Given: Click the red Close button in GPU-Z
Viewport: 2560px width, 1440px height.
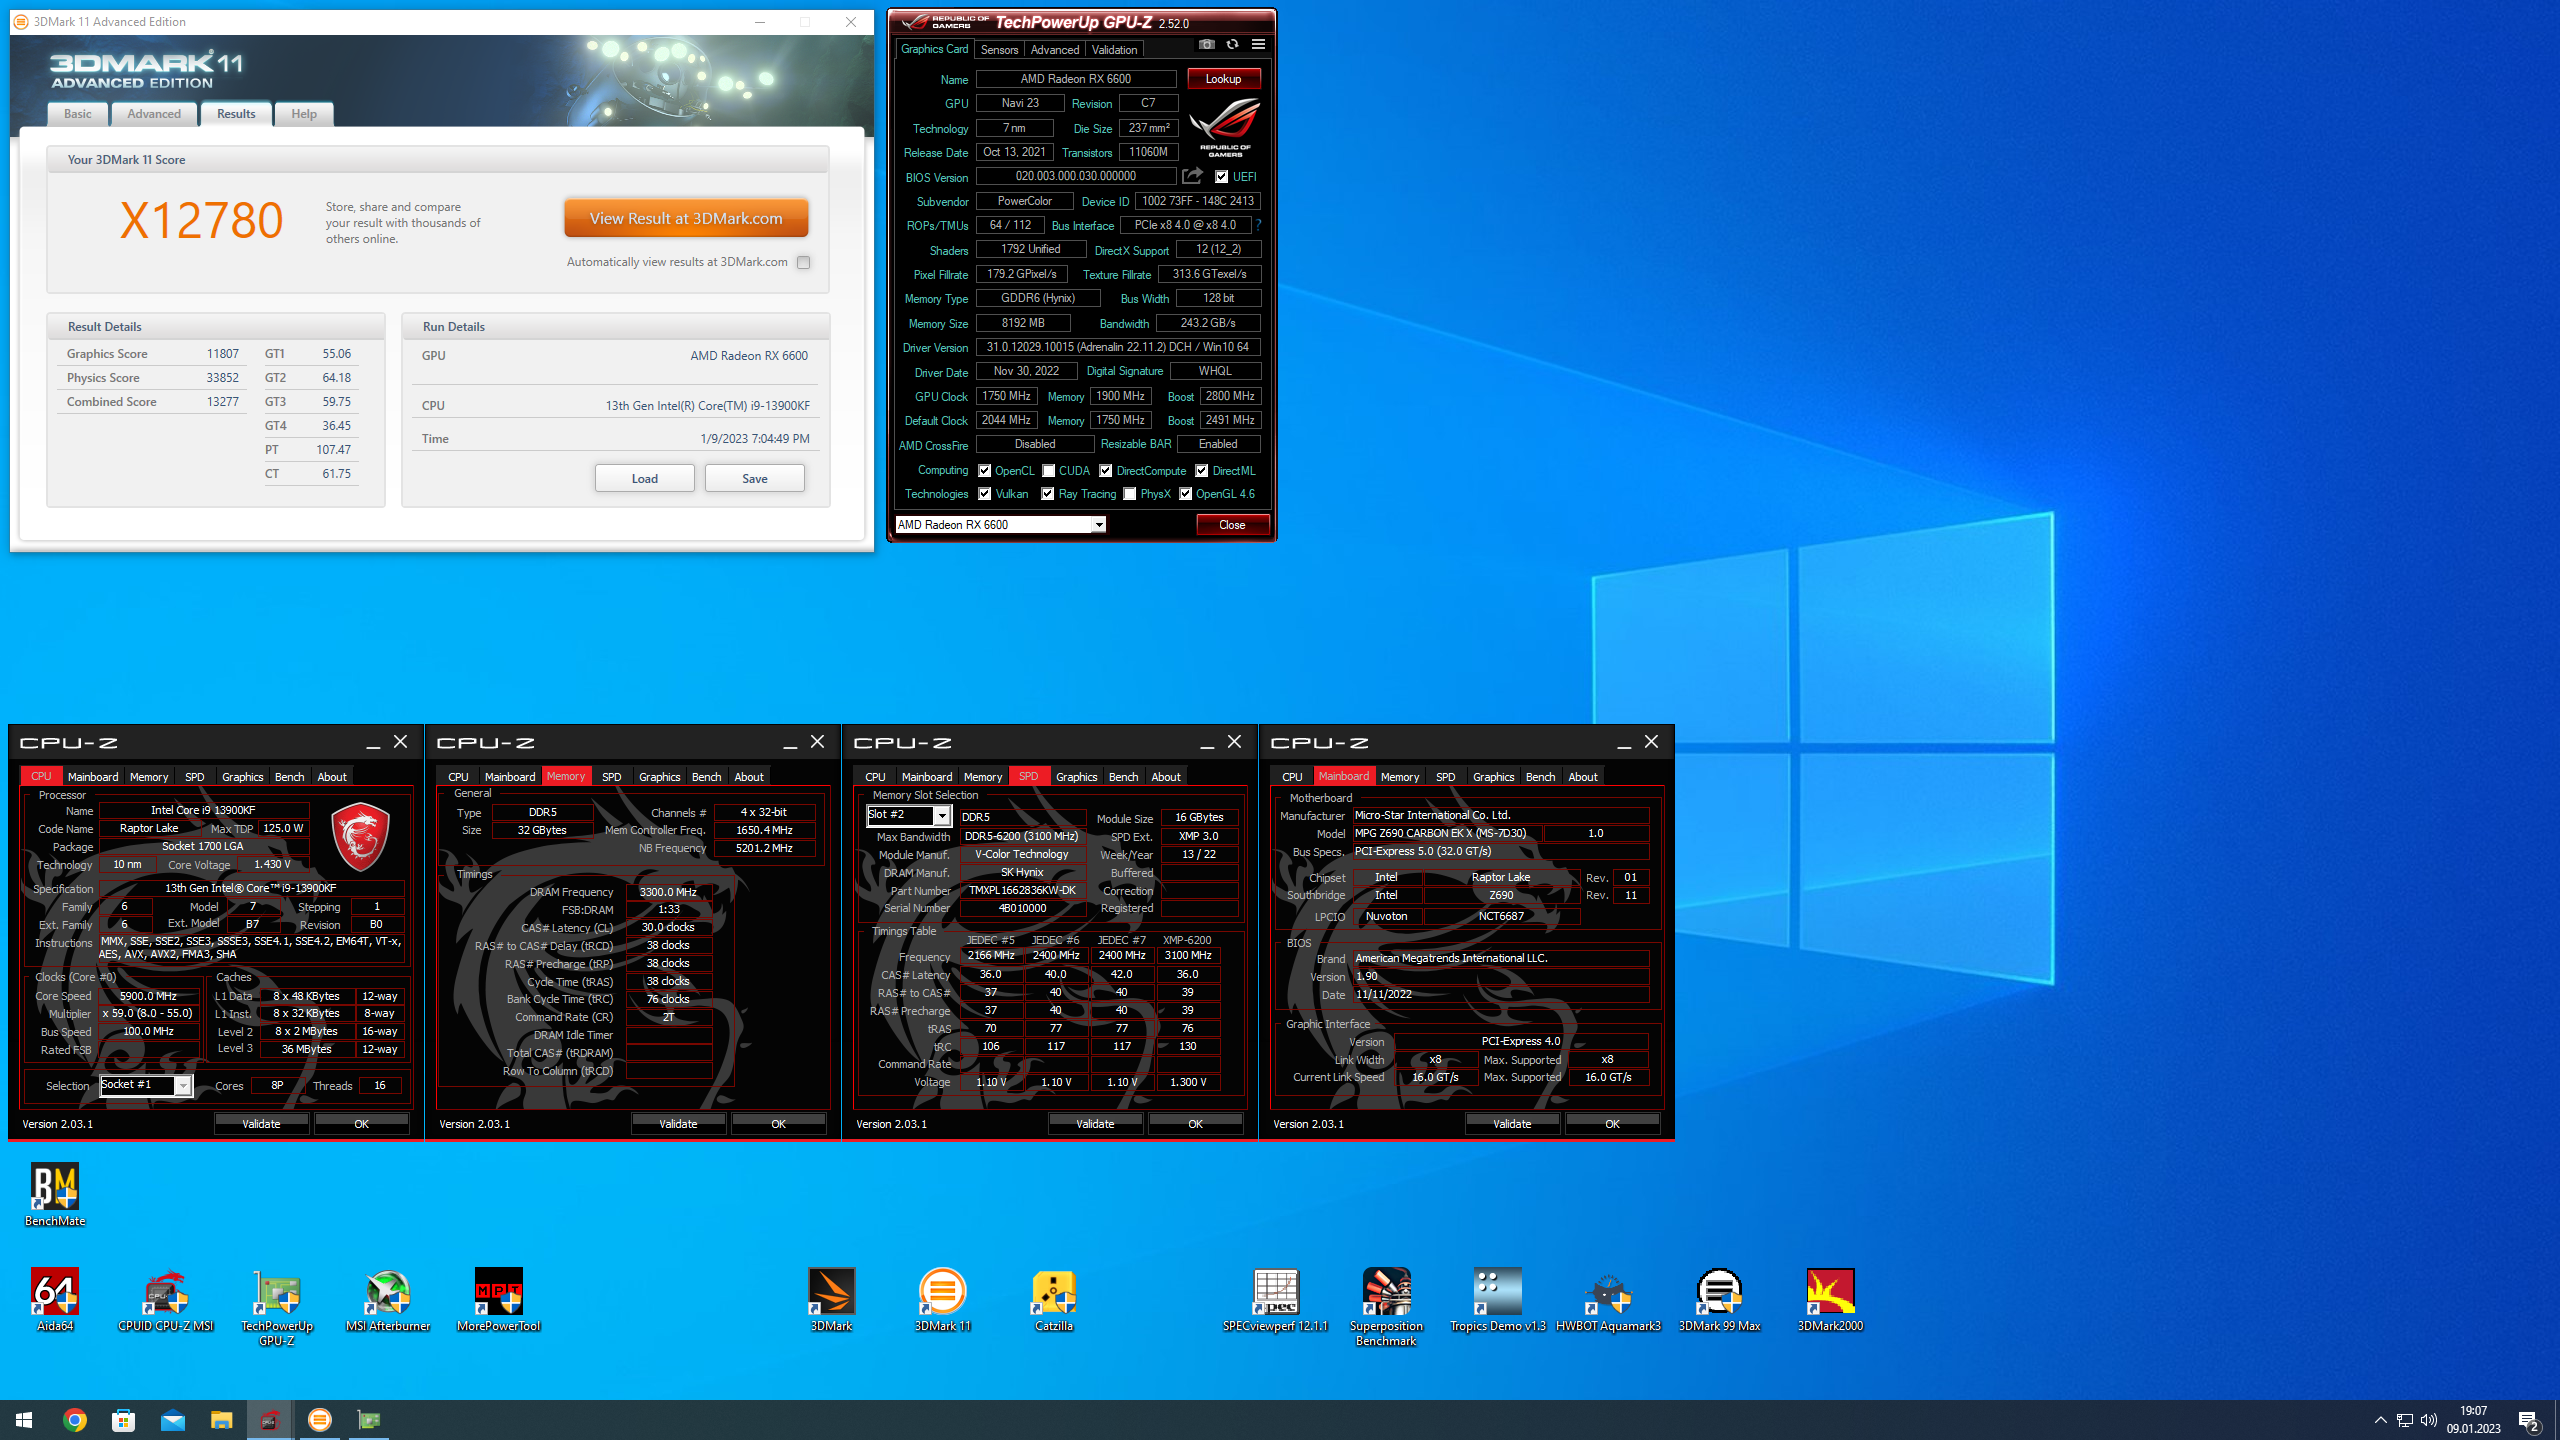Looking at the screenshot, I should (x=1232, y=525).
